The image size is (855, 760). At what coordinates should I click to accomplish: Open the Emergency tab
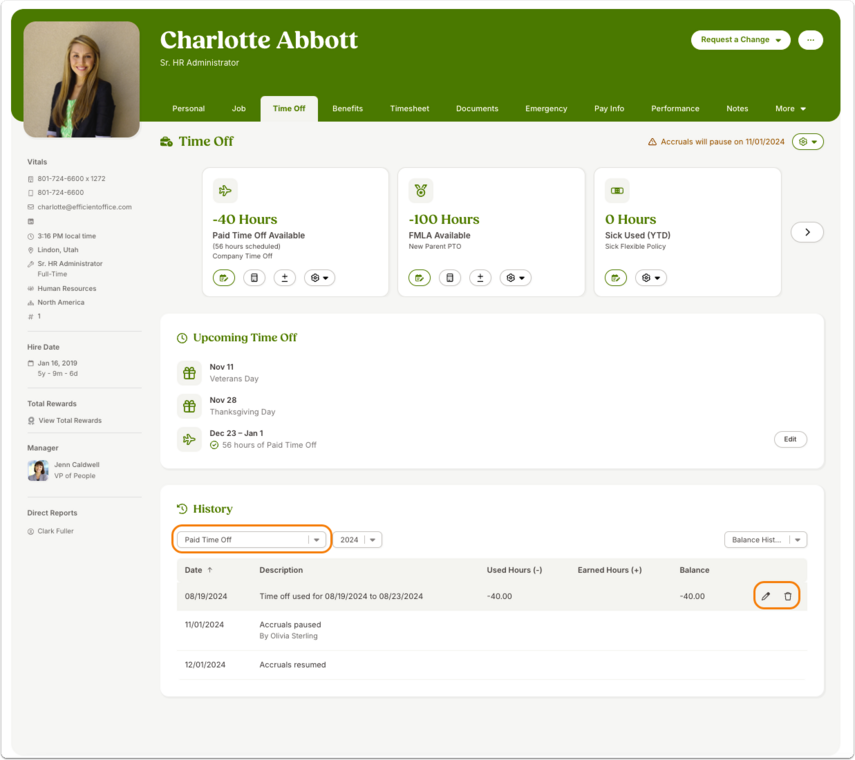[x=546, y=108]
